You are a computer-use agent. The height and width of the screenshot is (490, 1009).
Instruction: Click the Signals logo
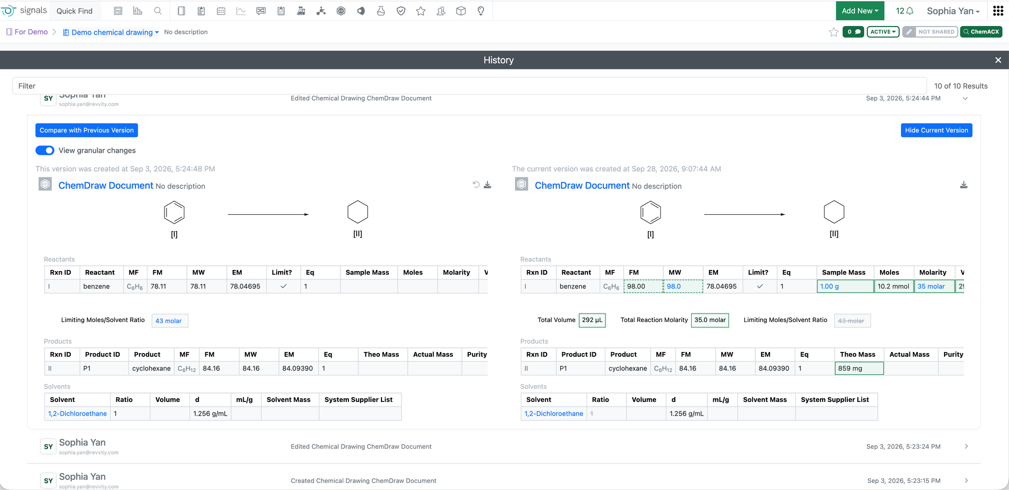coord(23,11)
